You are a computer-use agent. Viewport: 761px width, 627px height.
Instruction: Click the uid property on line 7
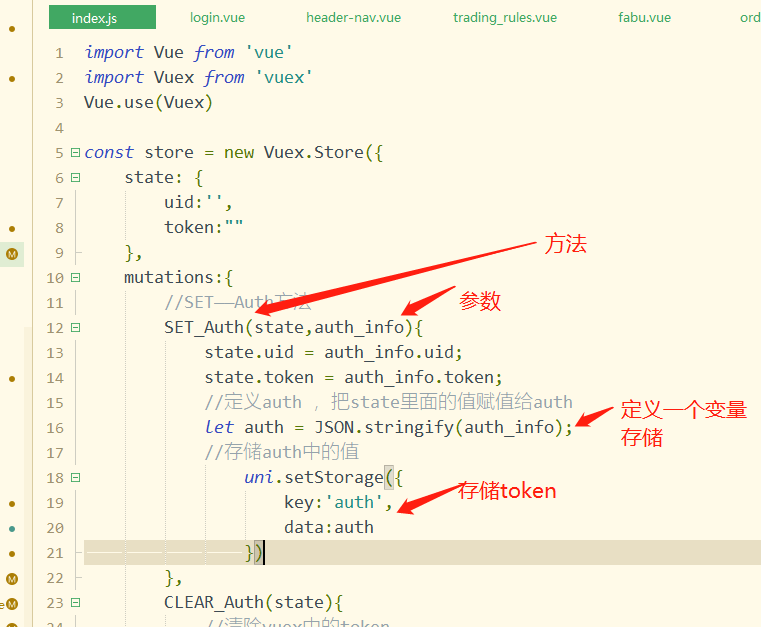click(178, 202)
